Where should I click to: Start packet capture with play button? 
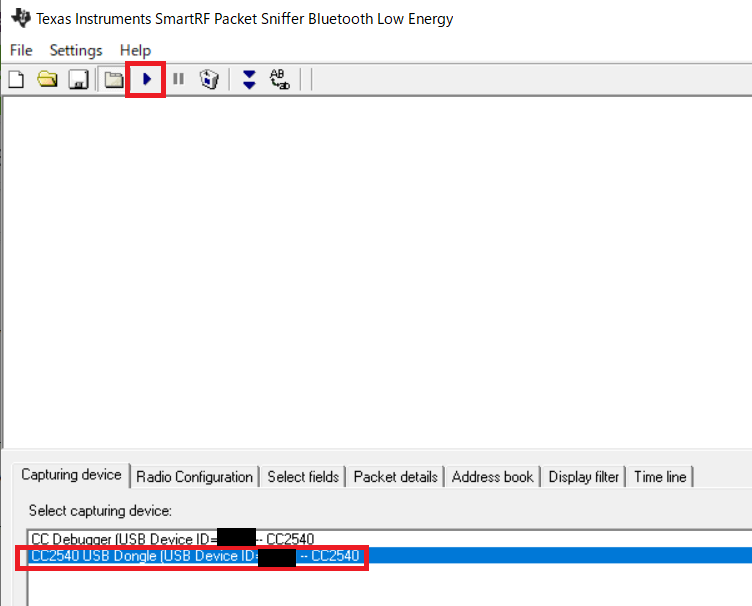pos(147,79)
